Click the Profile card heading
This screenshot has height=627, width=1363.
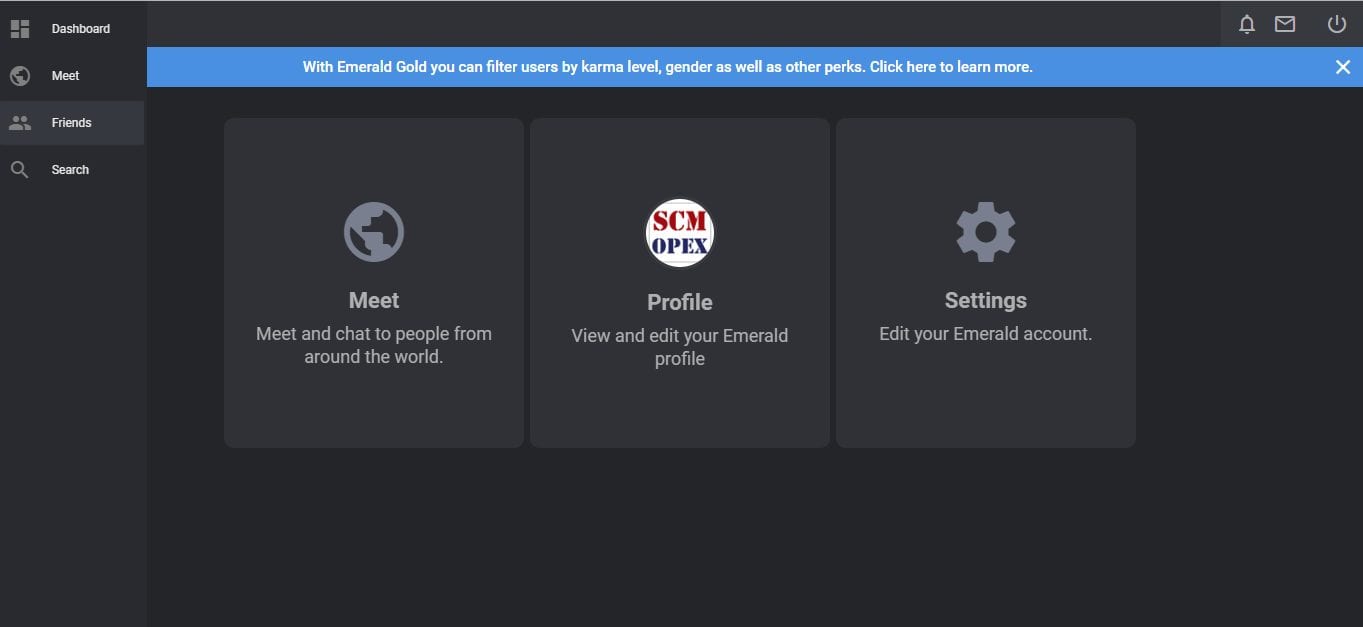(x=680, y=302)
